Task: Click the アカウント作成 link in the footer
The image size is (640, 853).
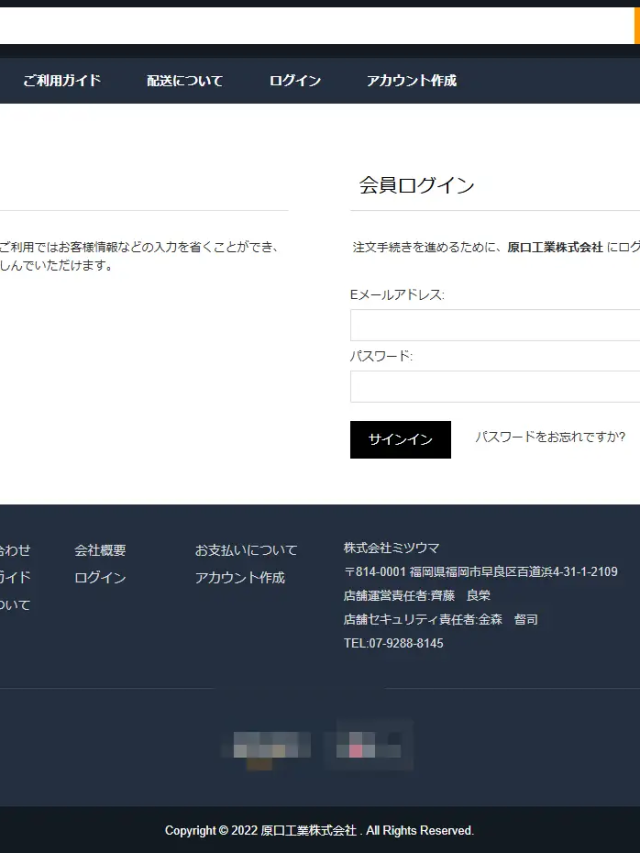Action: tap(240, 578)
